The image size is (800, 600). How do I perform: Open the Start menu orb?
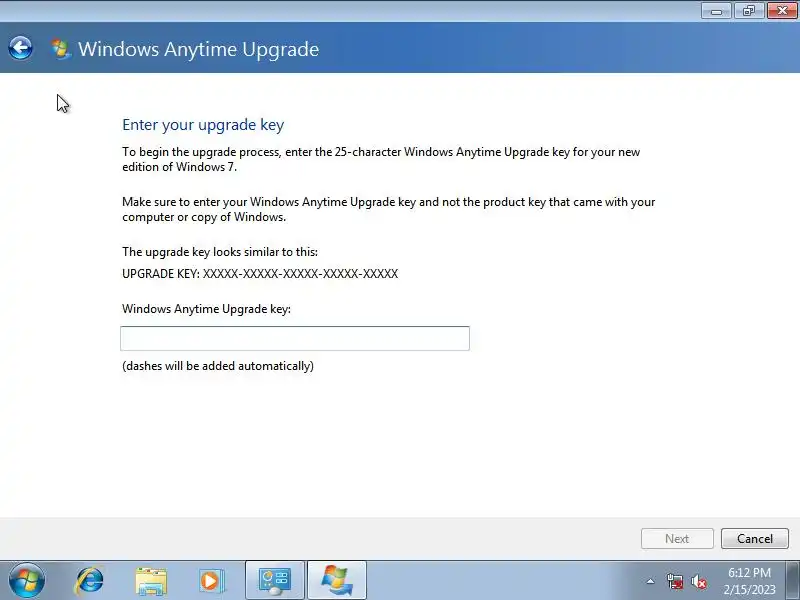[27, 581]
